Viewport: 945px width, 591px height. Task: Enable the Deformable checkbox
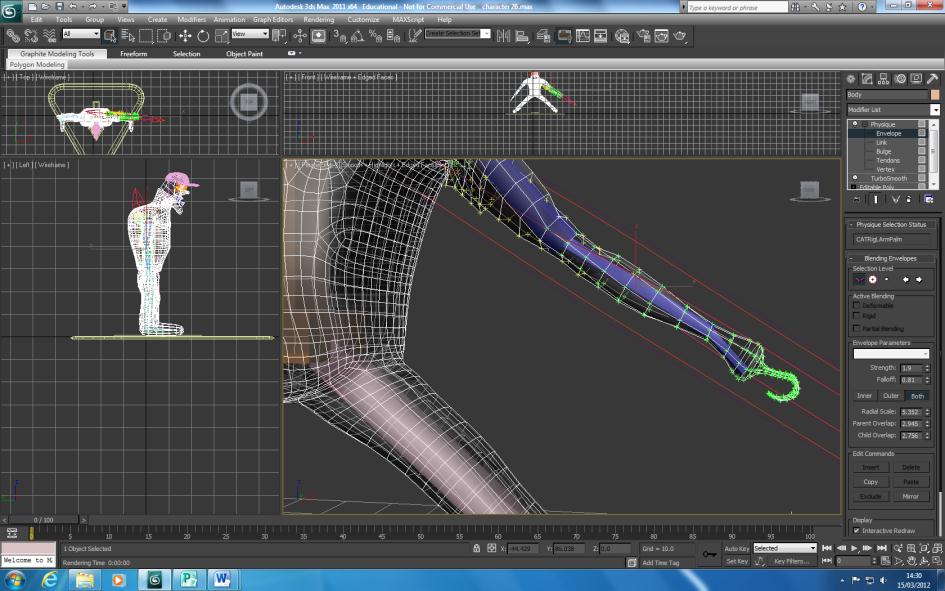tap(856, 305)
